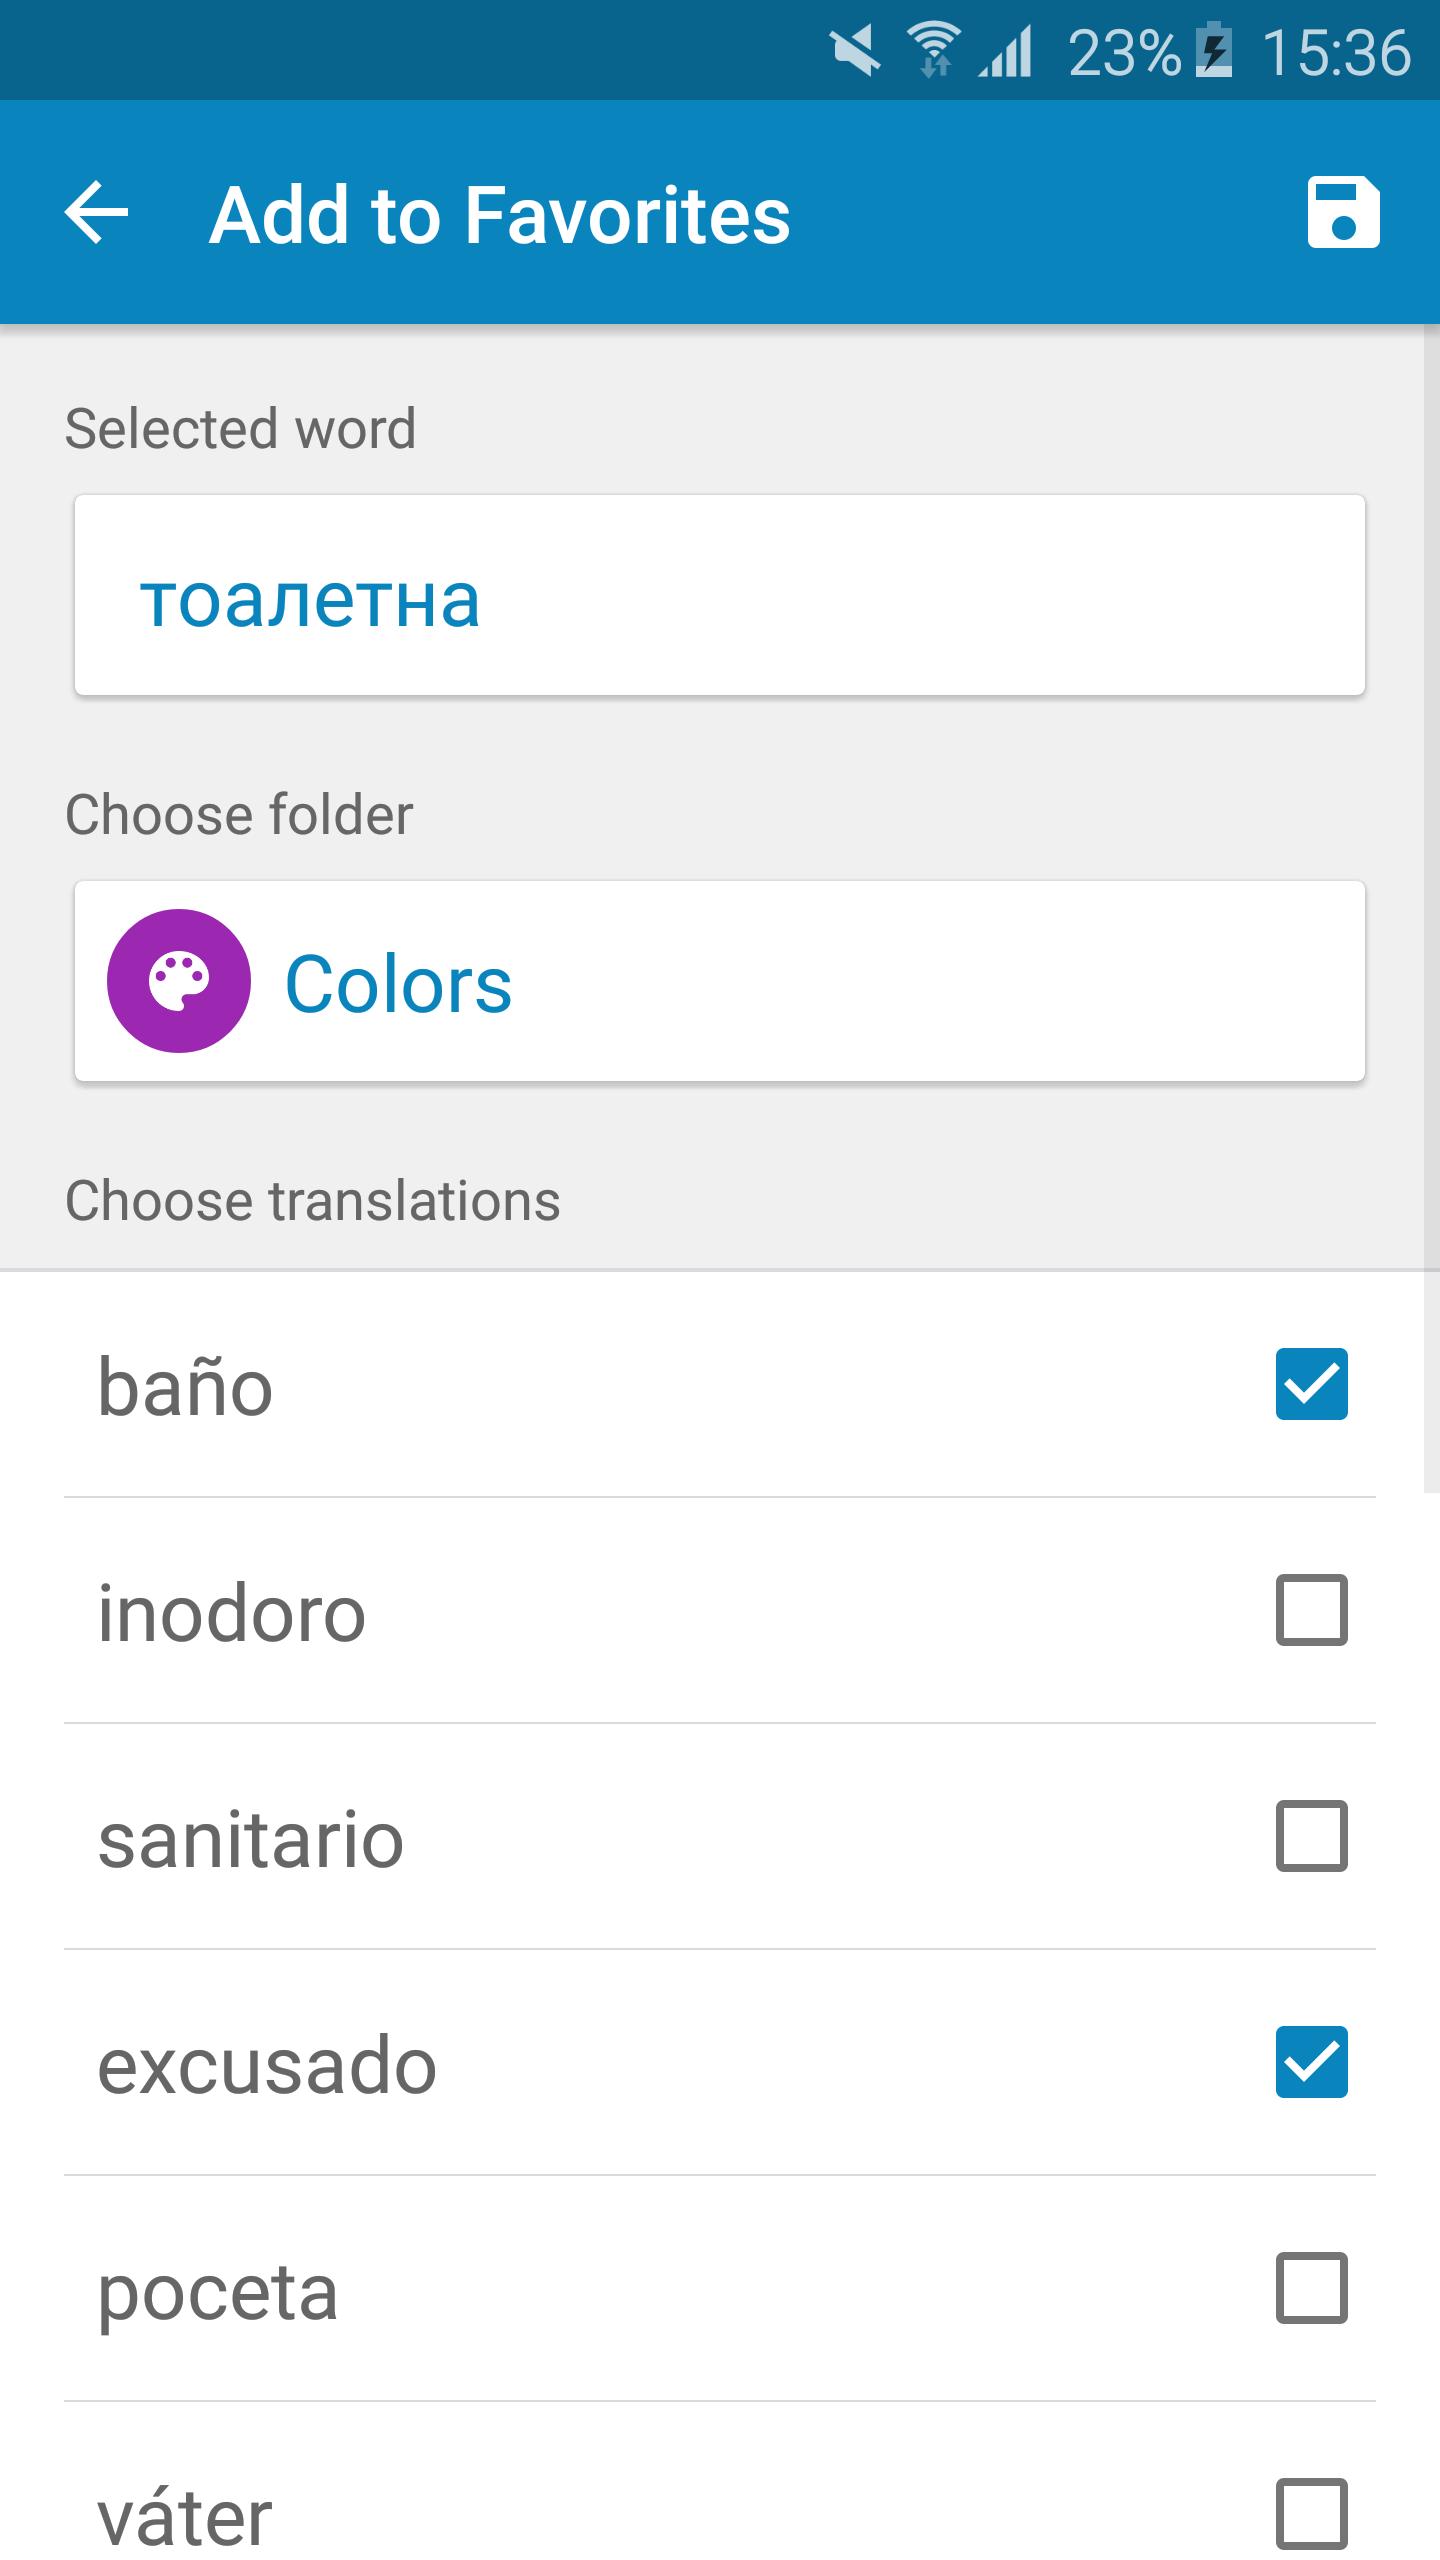Check the inodoro translation checkbox
1440x2560 pixels.
click(x=1312, y=1610)
